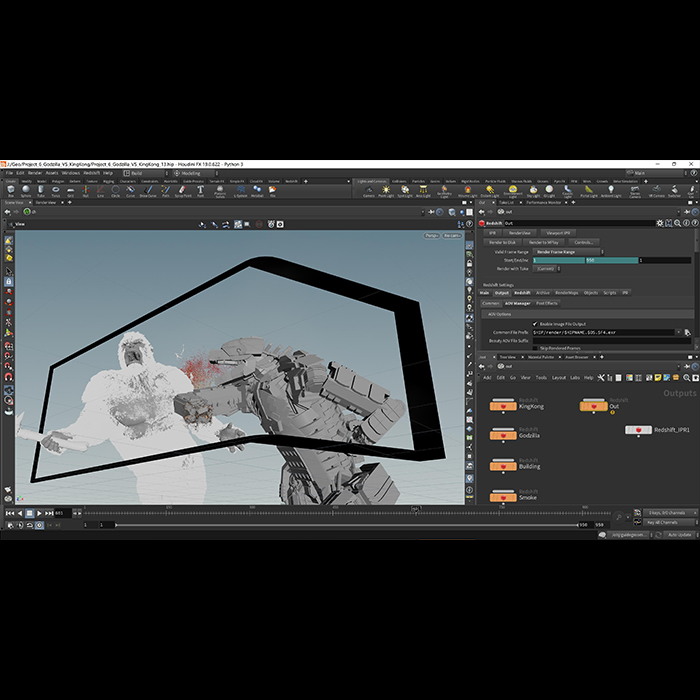Image resolution: width=700 pixels, height=700 pixels.
Task: Select the Point Light shelf tool
Action: click(x=387, y=190)
